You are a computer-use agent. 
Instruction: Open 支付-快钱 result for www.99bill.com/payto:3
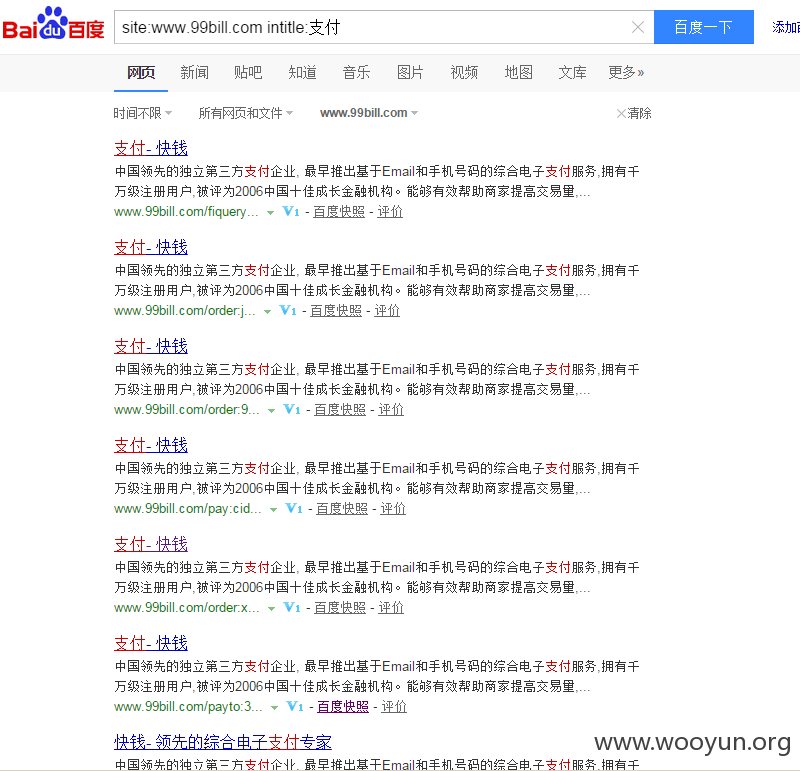pos(151,643)
